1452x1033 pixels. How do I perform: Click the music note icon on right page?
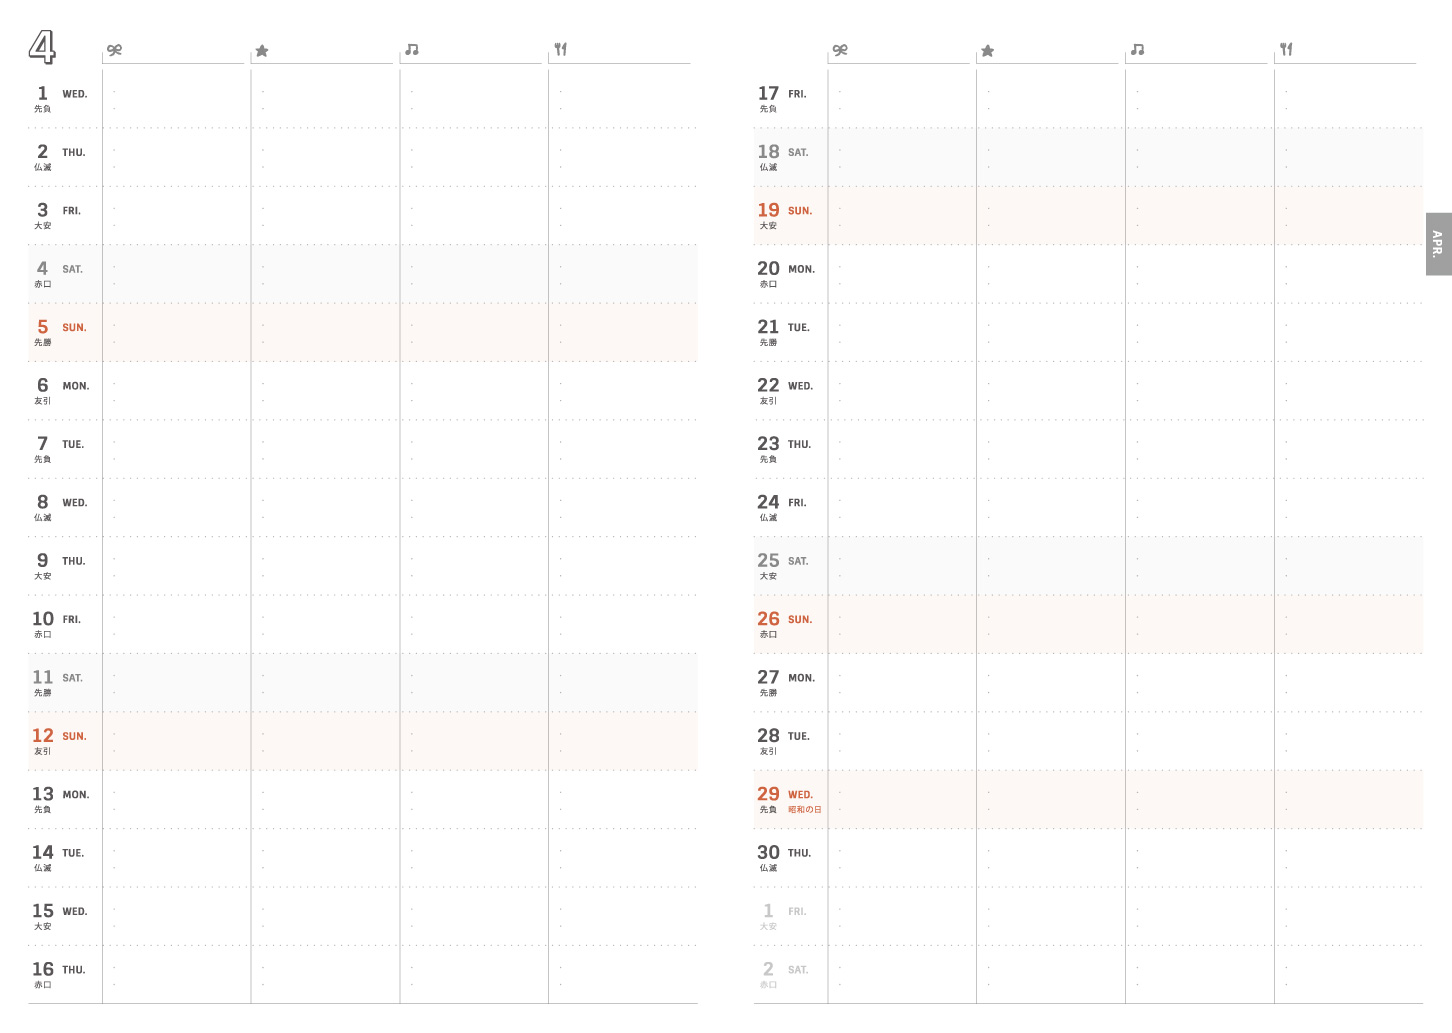1137,50
